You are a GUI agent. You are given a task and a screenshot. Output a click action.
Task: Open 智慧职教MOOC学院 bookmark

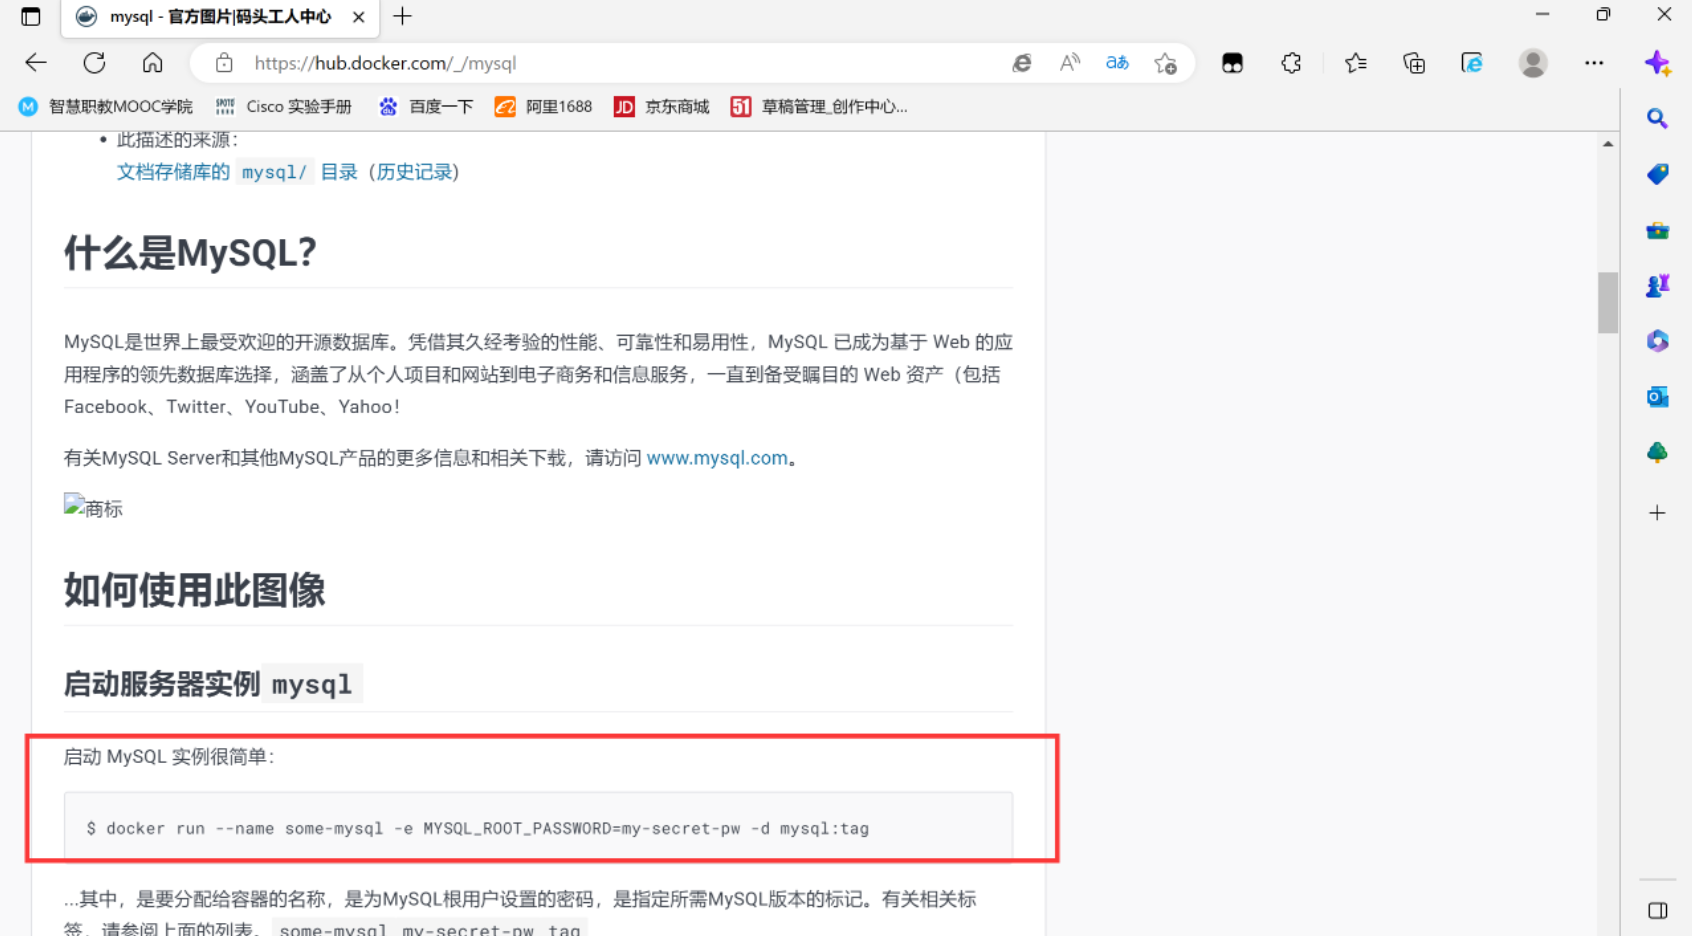tap(106, 106)
